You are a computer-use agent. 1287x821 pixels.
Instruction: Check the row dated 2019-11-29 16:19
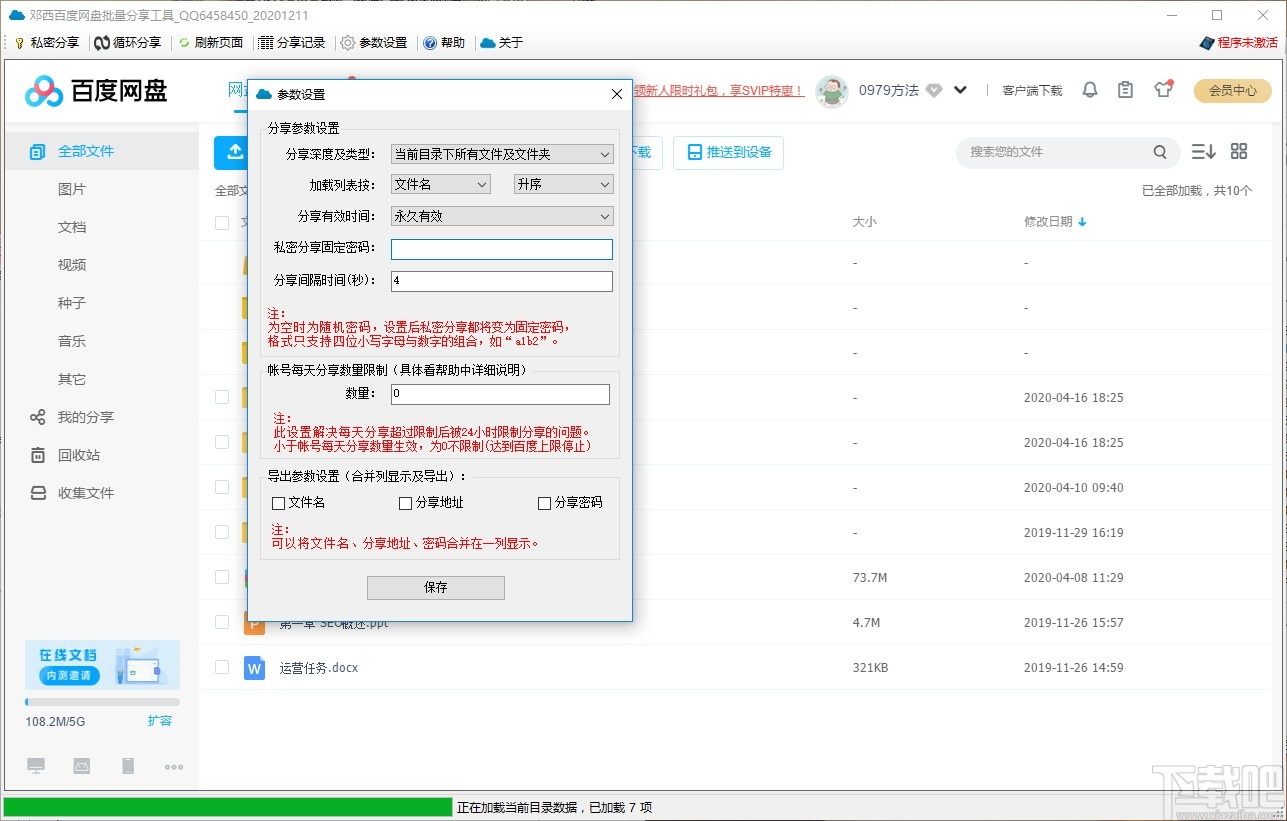pos(222,532)
